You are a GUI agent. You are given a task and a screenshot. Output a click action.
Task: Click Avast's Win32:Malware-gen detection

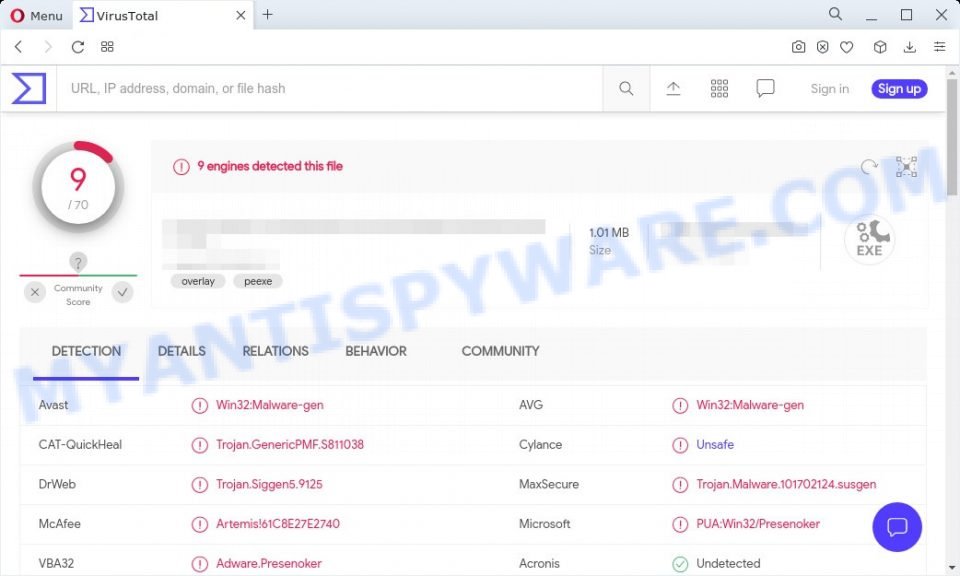point(269,405)
